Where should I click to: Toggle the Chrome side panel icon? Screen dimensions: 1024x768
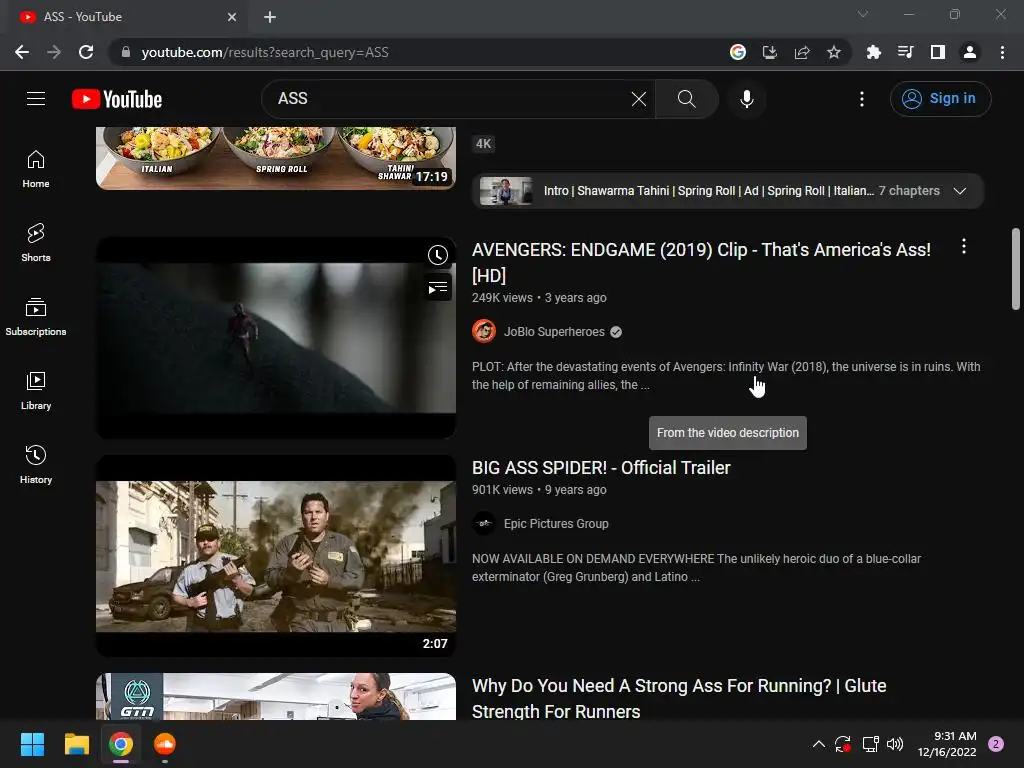click(938, 52)
